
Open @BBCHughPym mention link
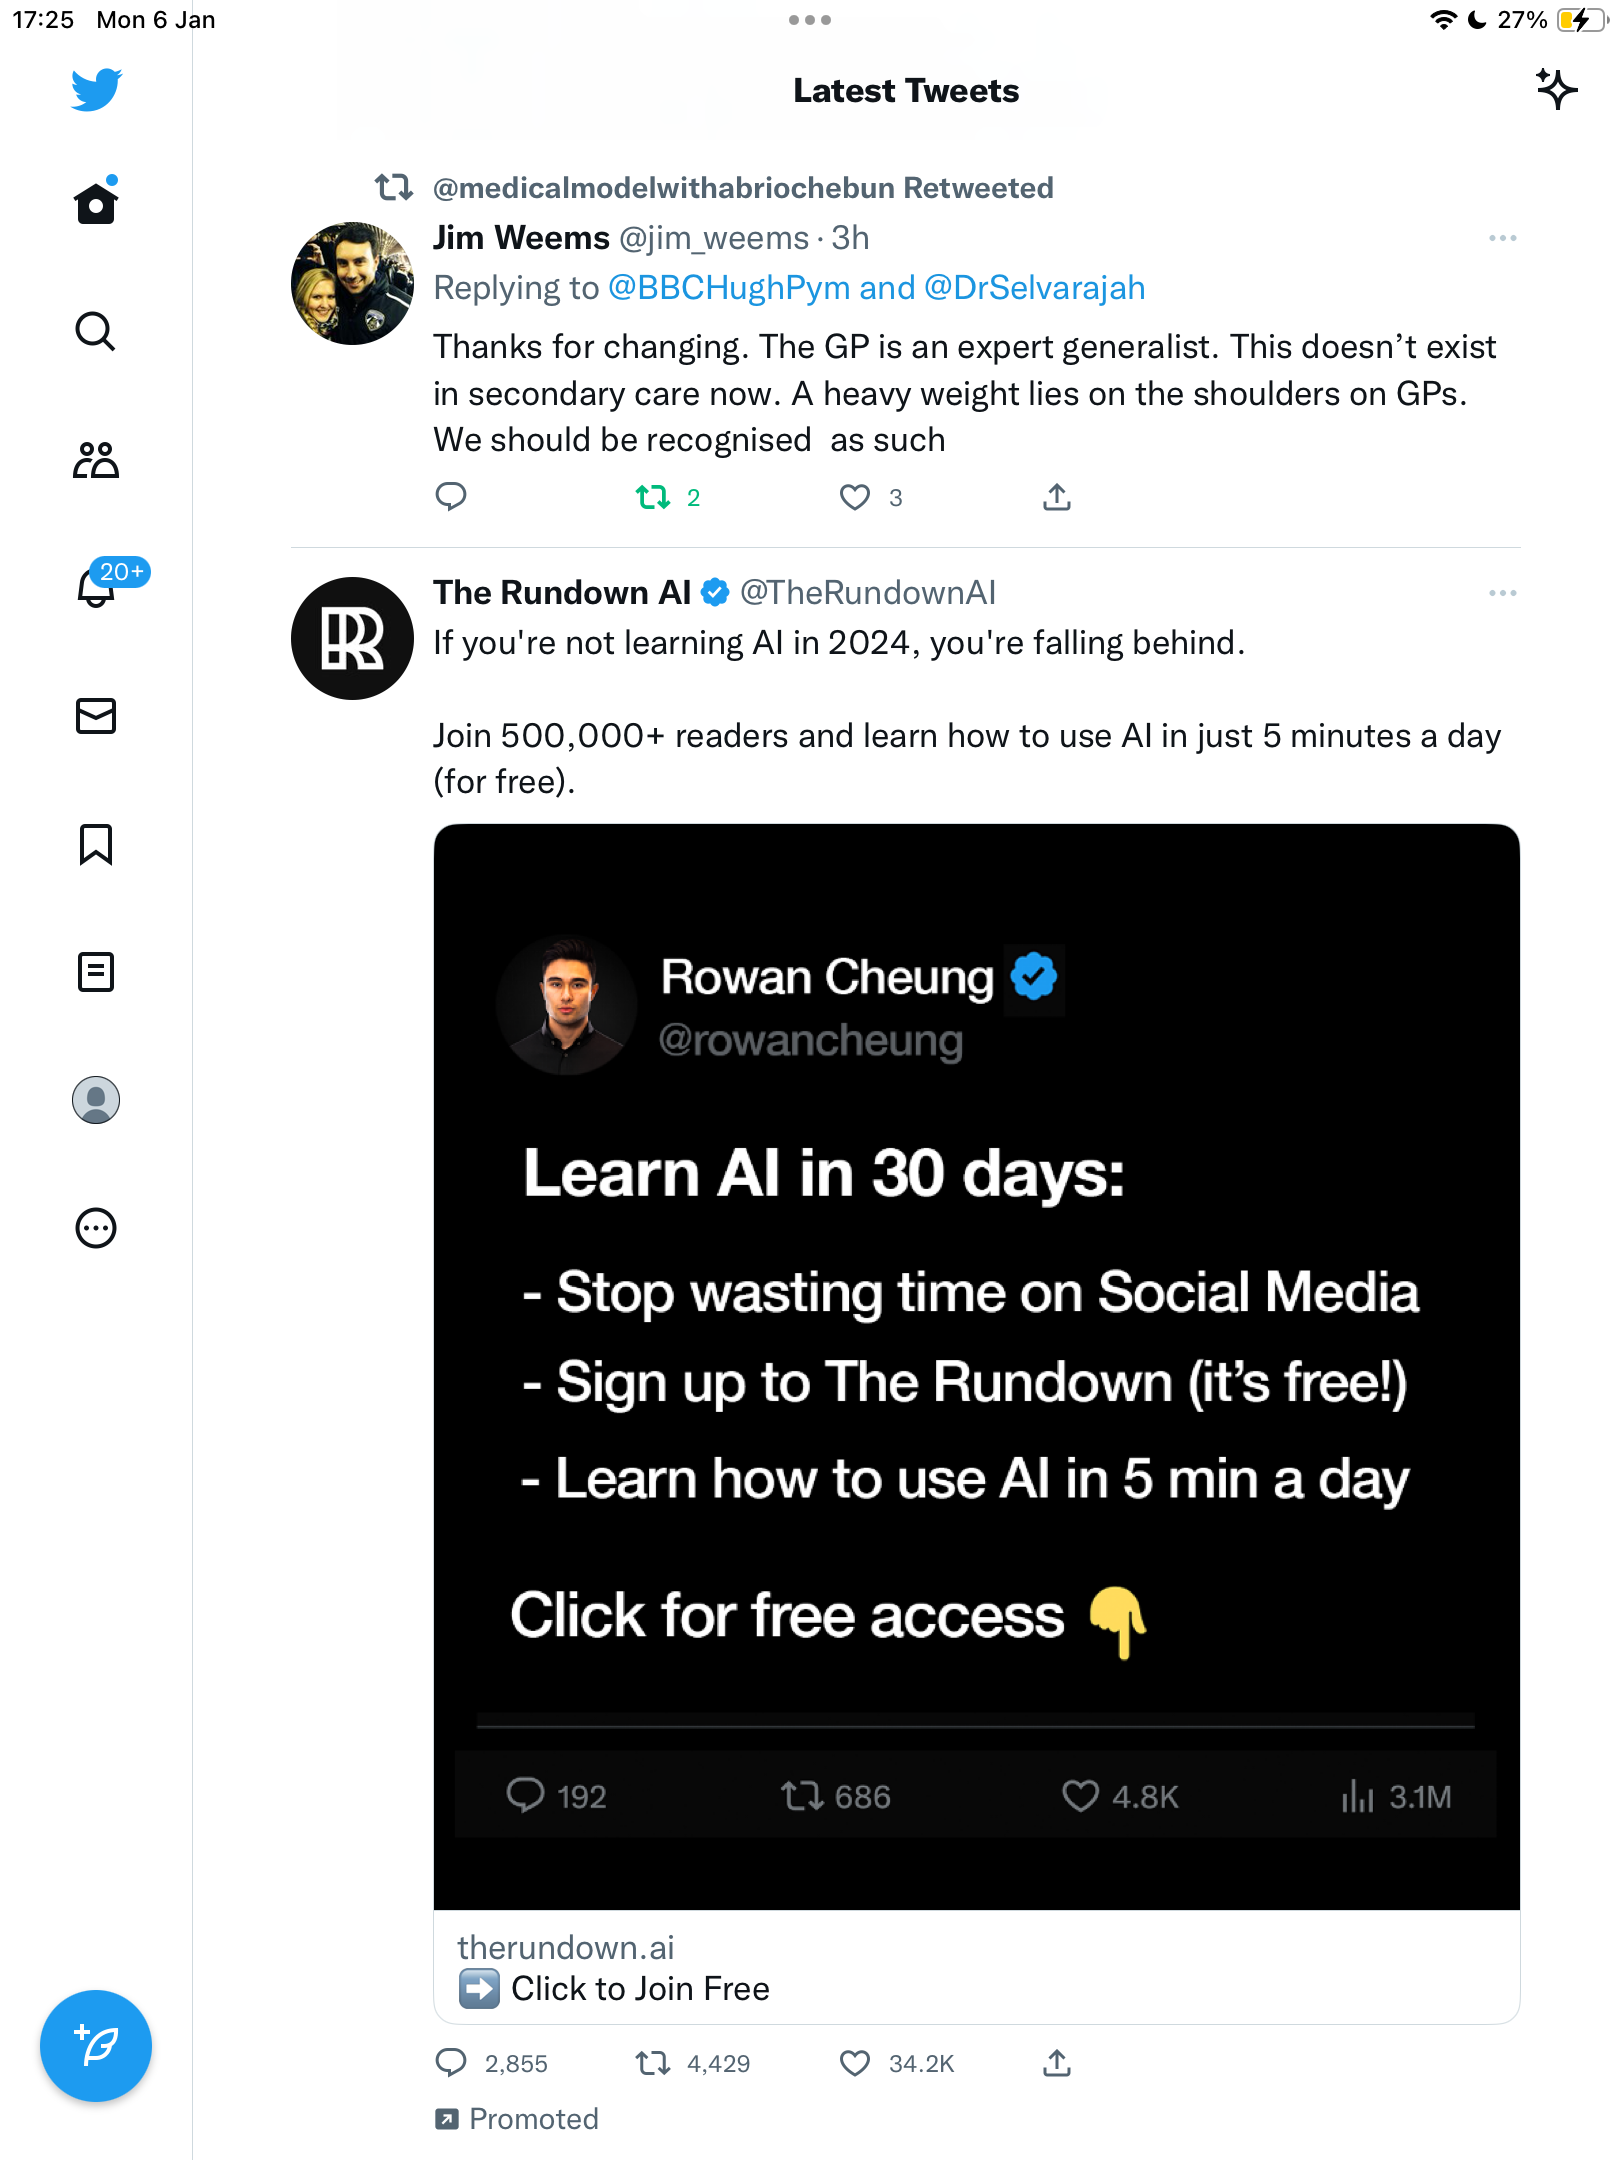[729, 288]
